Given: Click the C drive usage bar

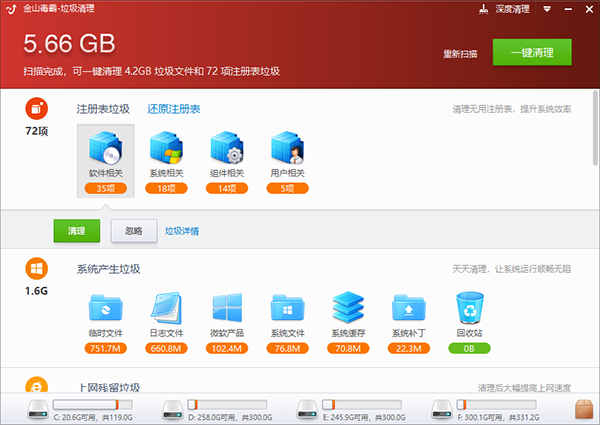Looking at the screenshot, I should 93,405.
